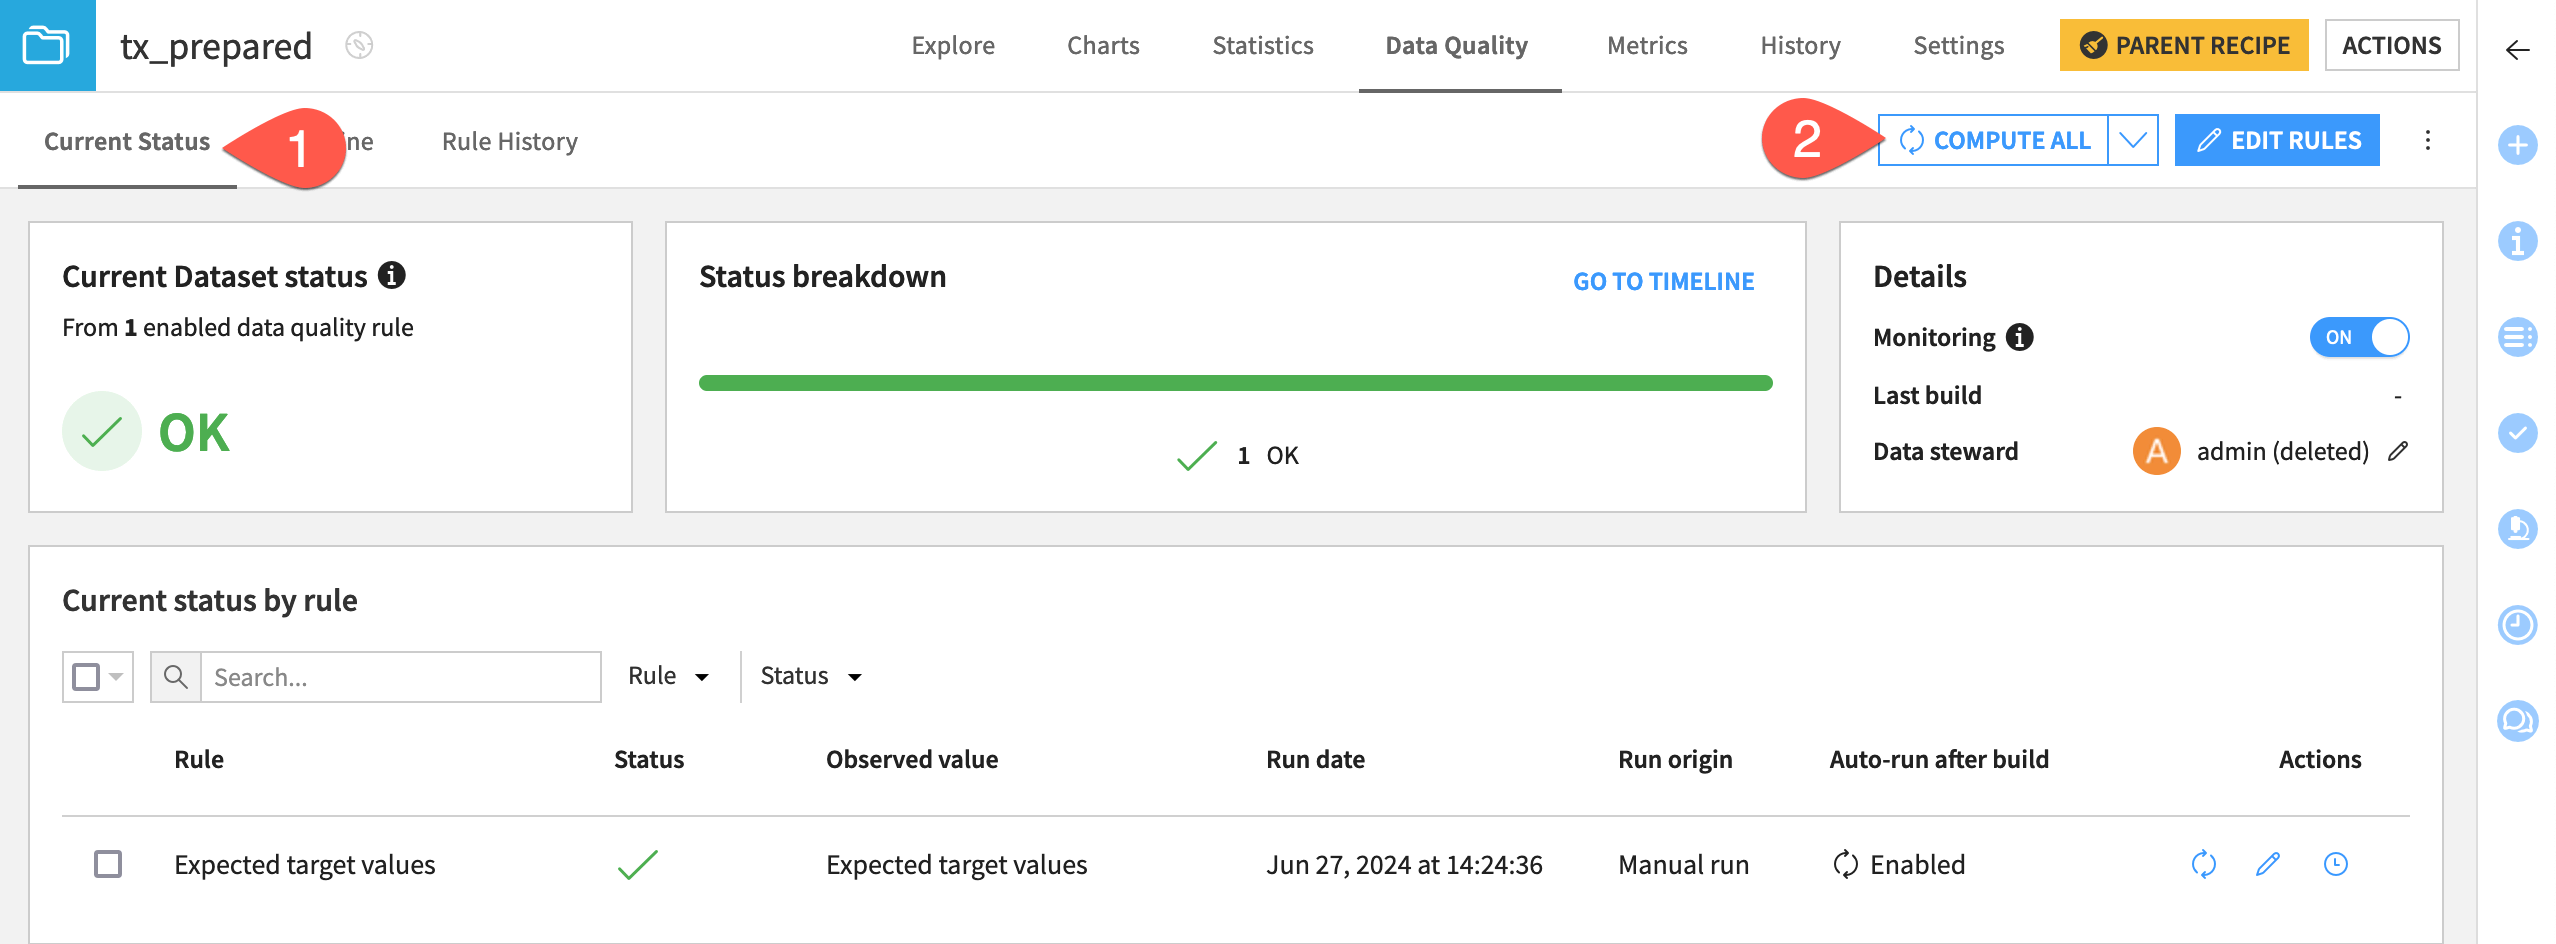
Task: Click the Parent Recipe button
Action: (2184, 45)
